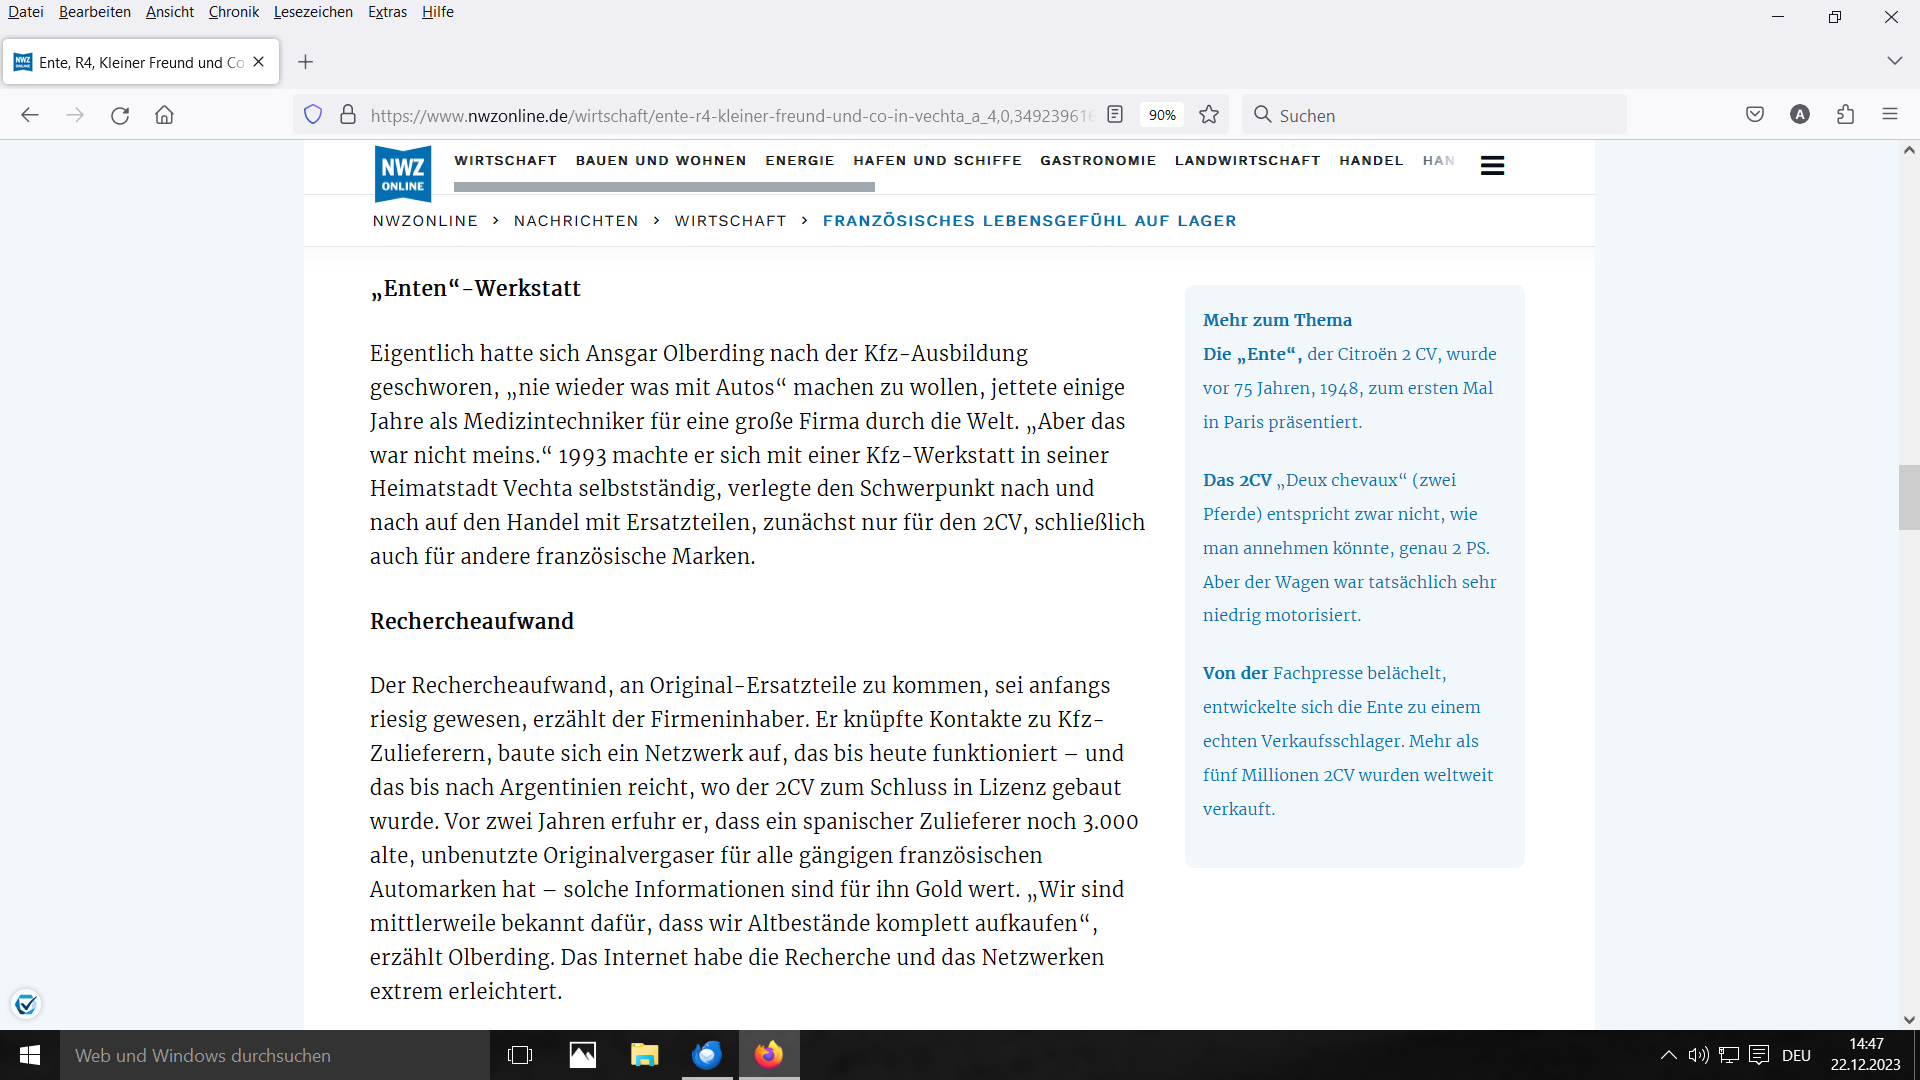Click the 90% zoom level indicator
The image size is (1920, 1080).
point(1162,115)
